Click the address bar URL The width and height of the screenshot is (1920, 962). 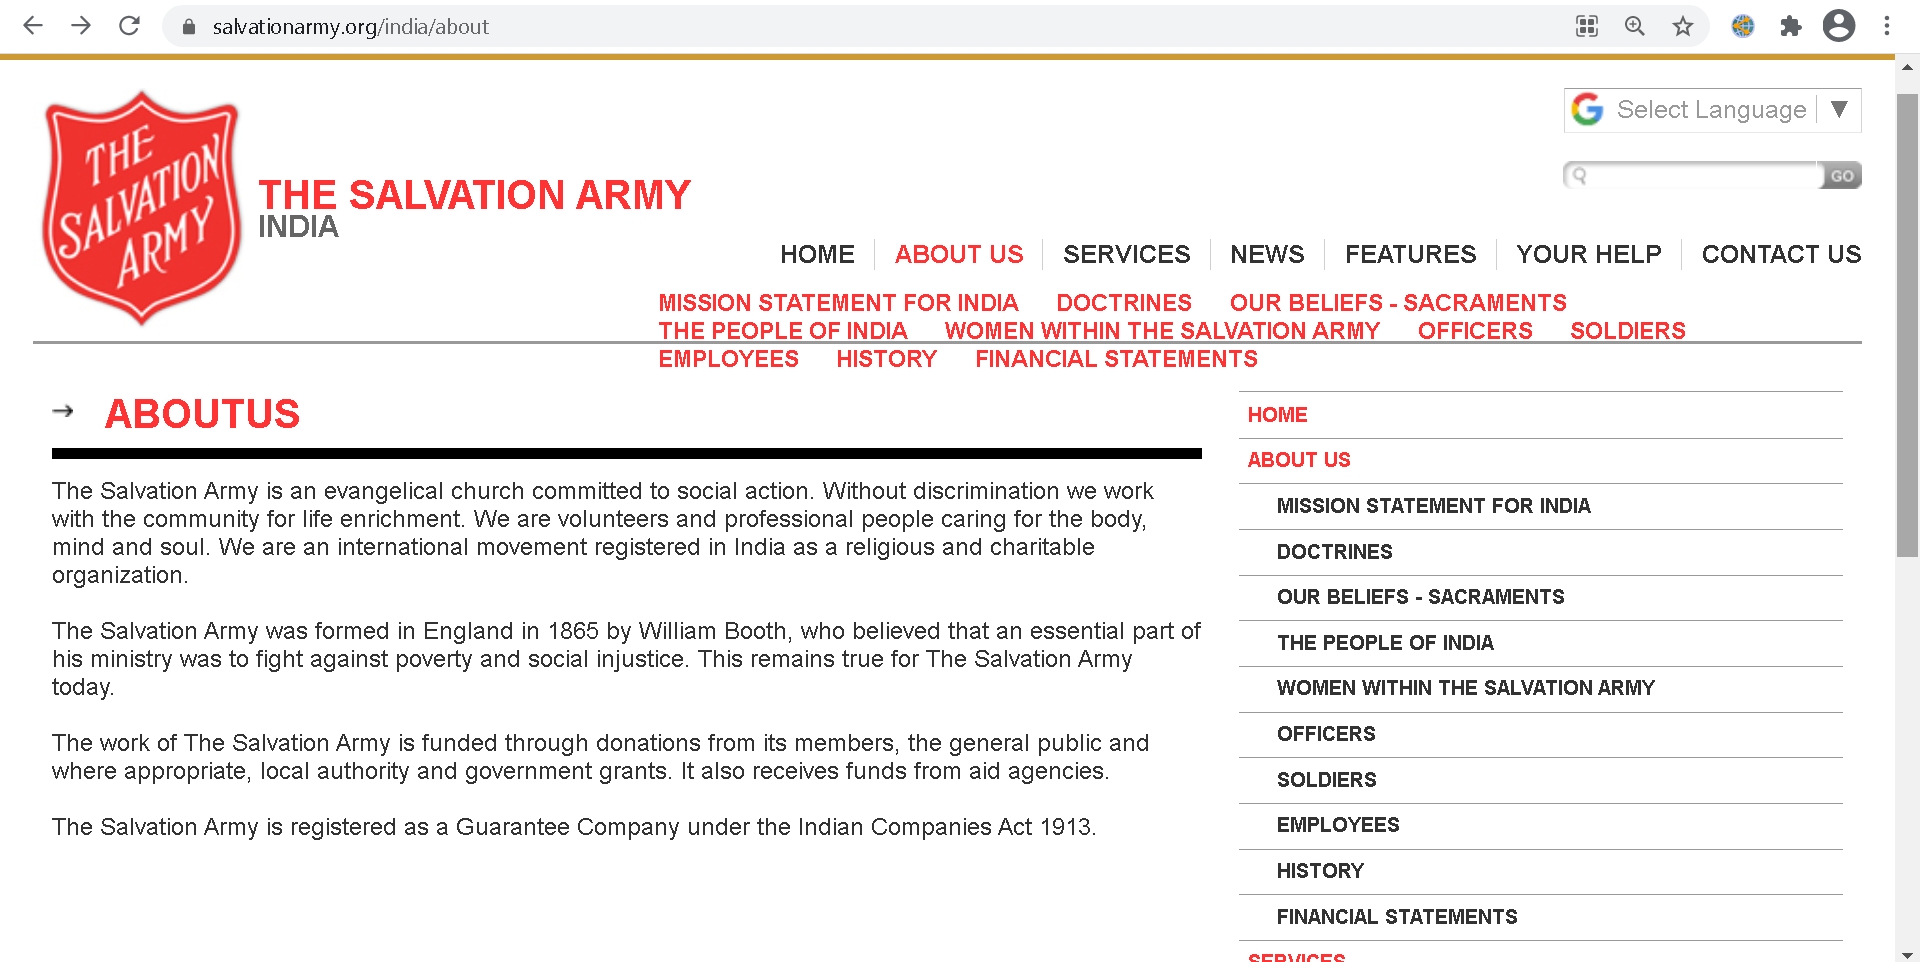click(351, 27)
